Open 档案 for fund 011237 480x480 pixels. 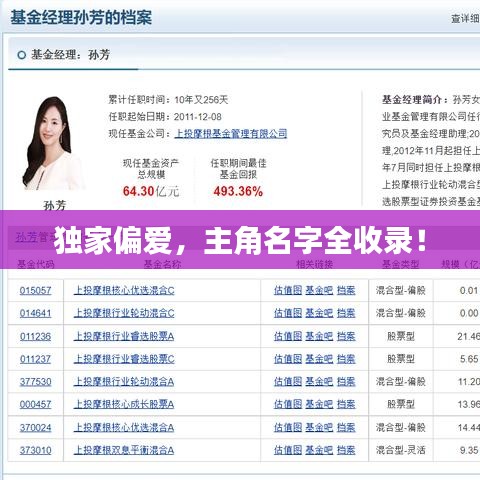tap(346, 359)
